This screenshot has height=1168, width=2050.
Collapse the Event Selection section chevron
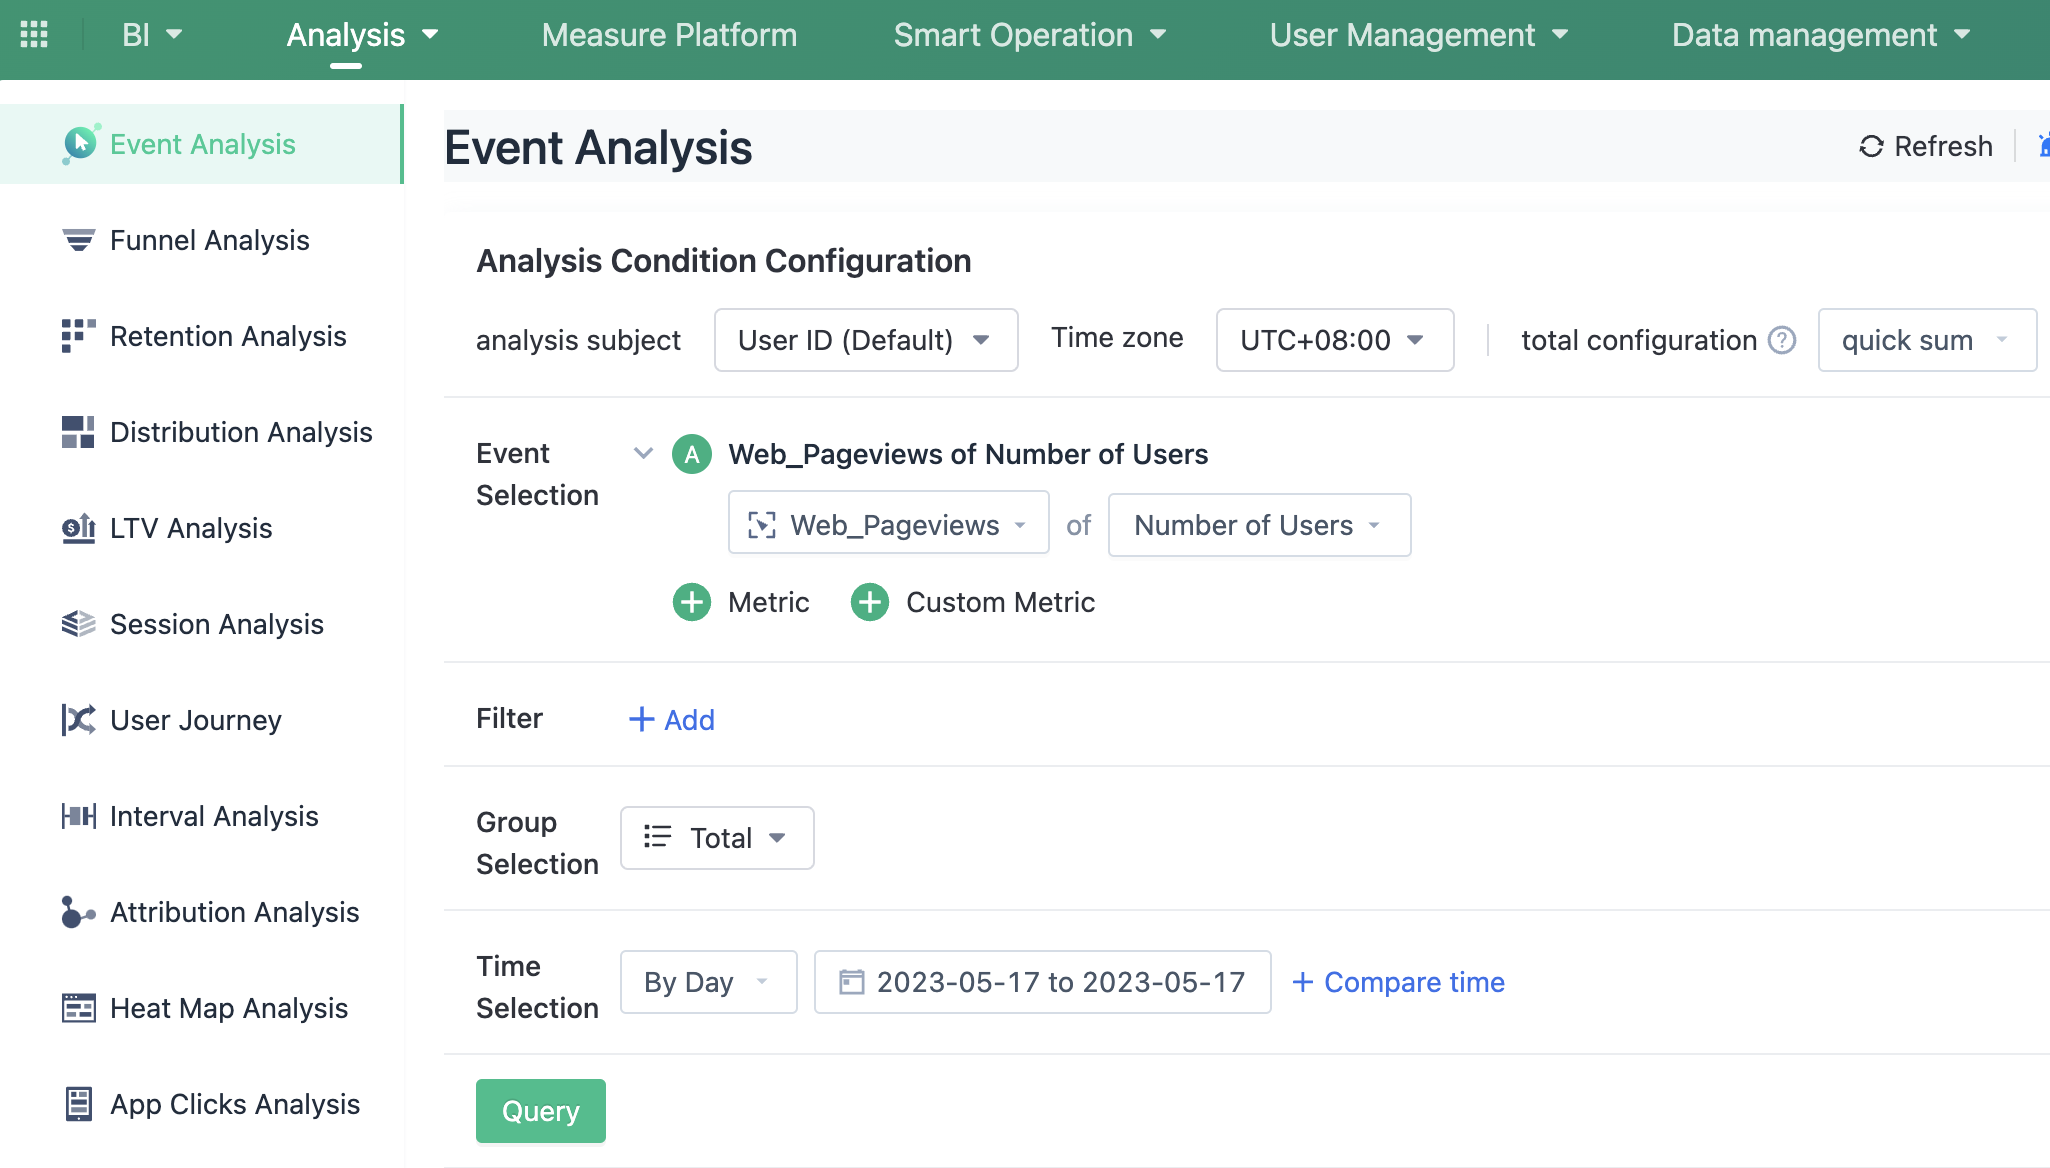(643, 453)
